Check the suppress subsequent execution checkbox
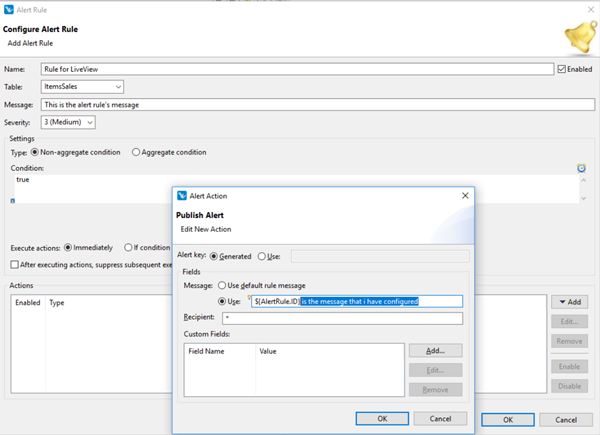Viewport: 600px width, 435px height. coord(14,265)
